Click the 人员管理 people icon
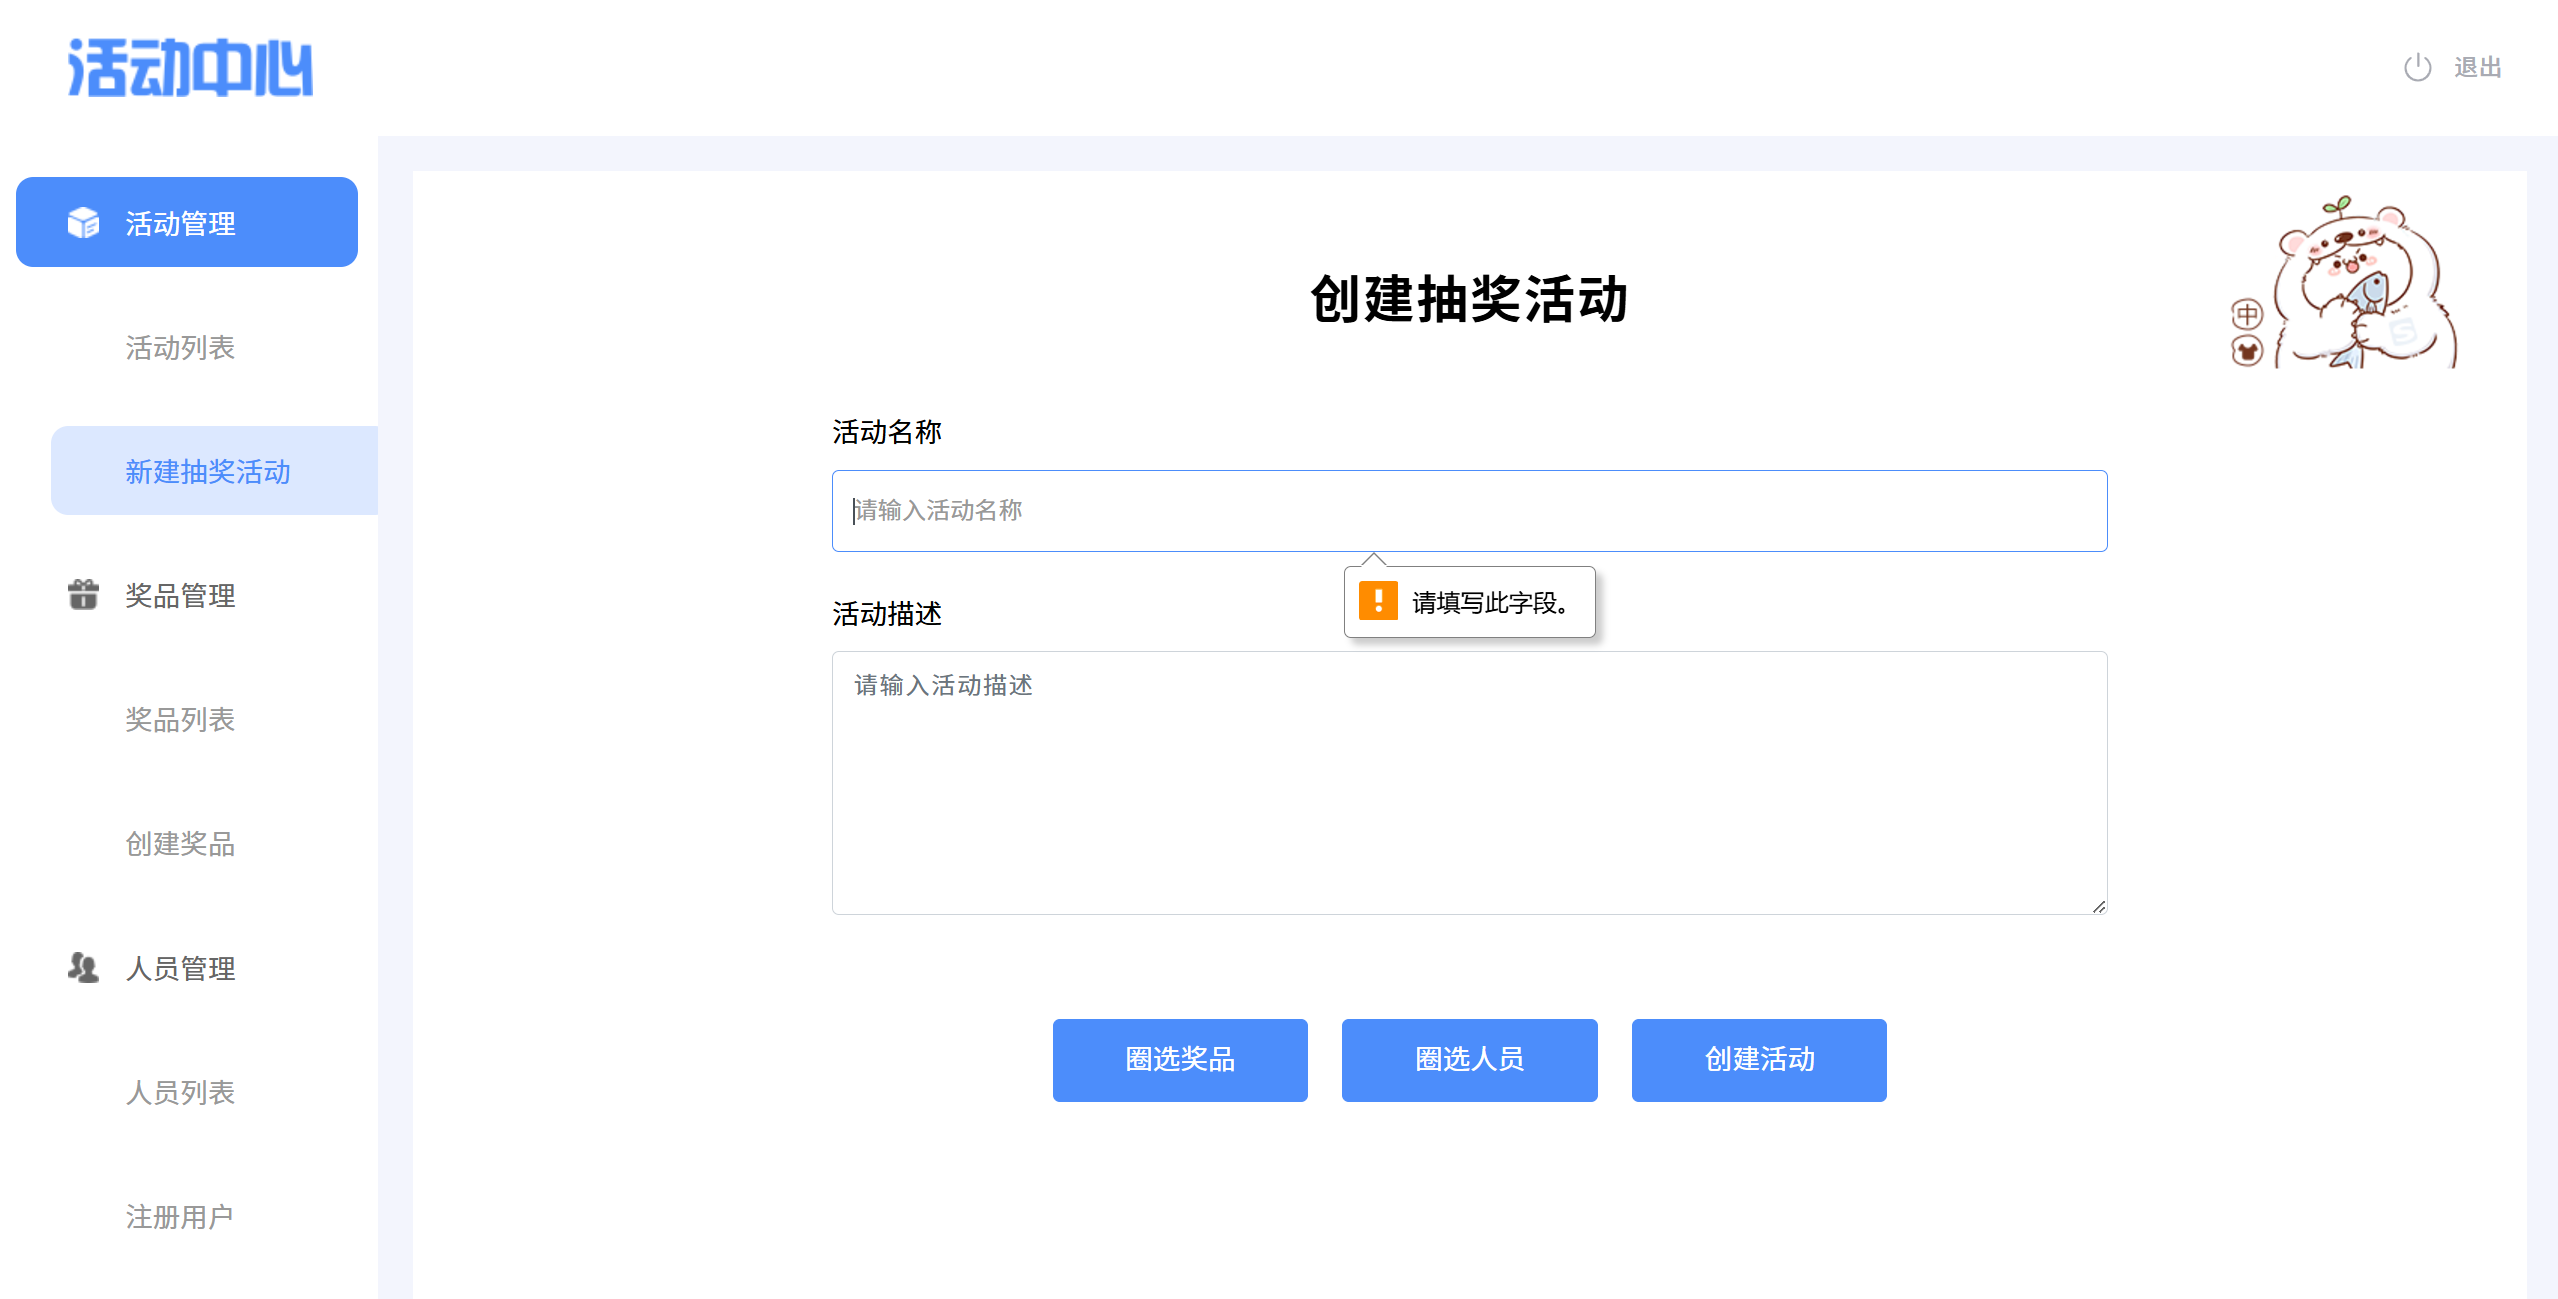Screen dimensions: 2558x1299 83,967
